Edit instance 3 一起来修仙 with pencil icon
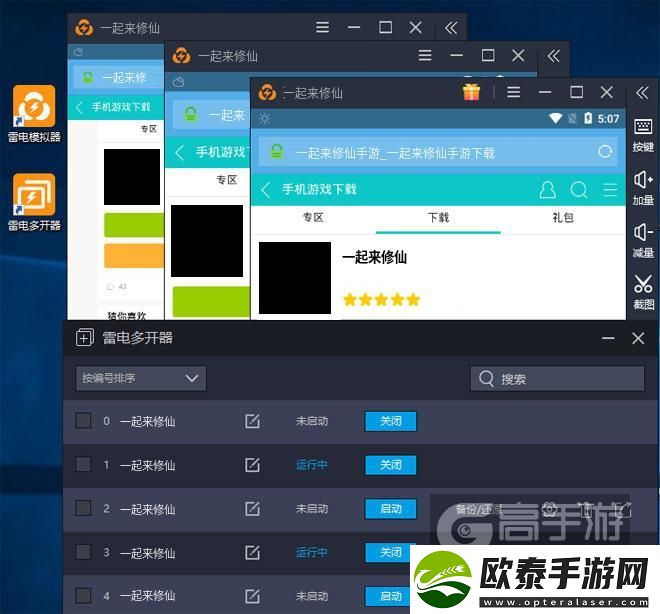The height and width of the screenshot is (614, 660). tap(252, 553)
